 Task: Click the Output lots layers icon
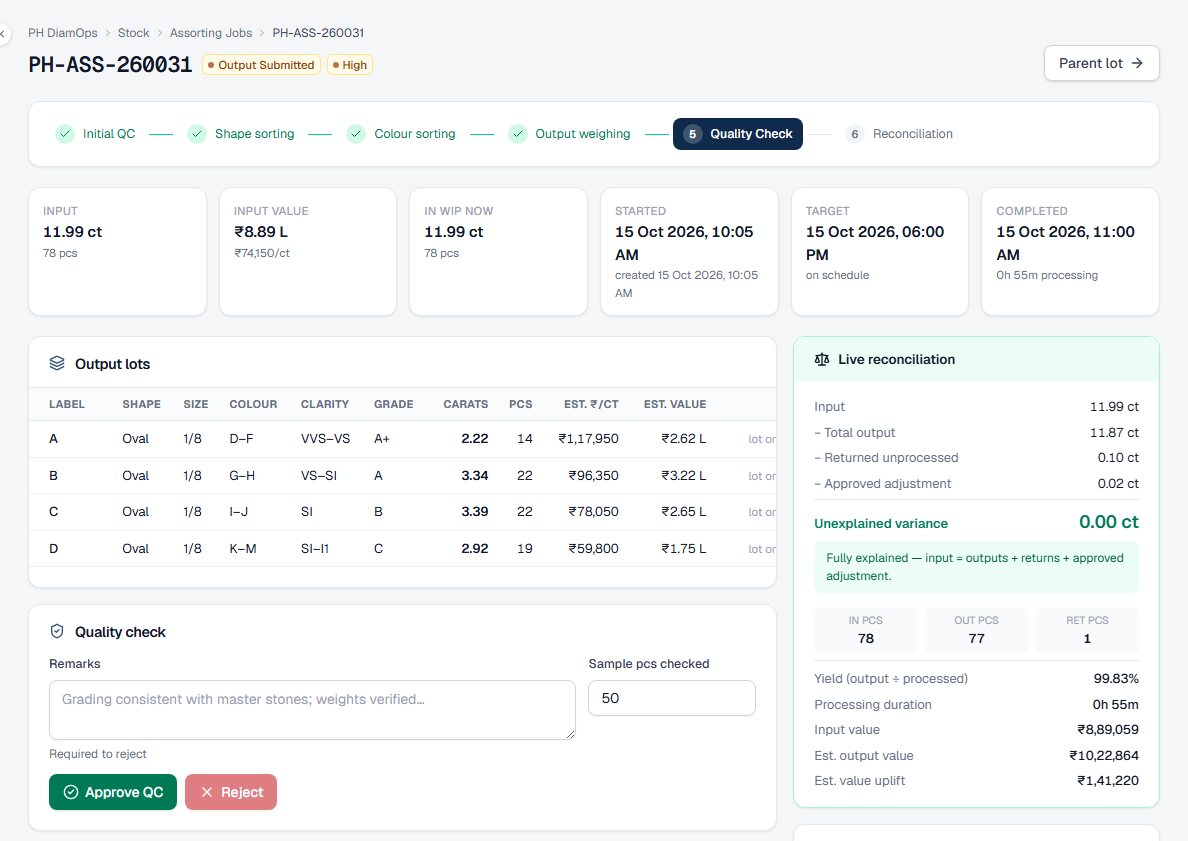pos(57,364)
